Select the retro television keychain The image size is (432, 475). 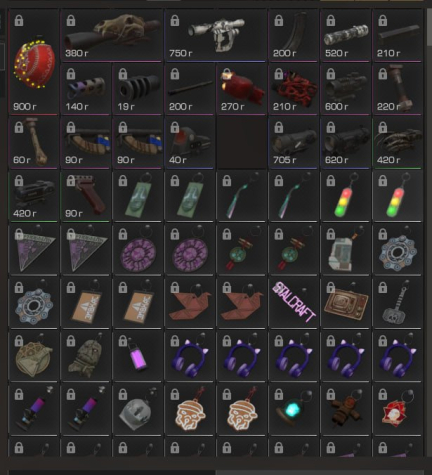pos(345,303)
